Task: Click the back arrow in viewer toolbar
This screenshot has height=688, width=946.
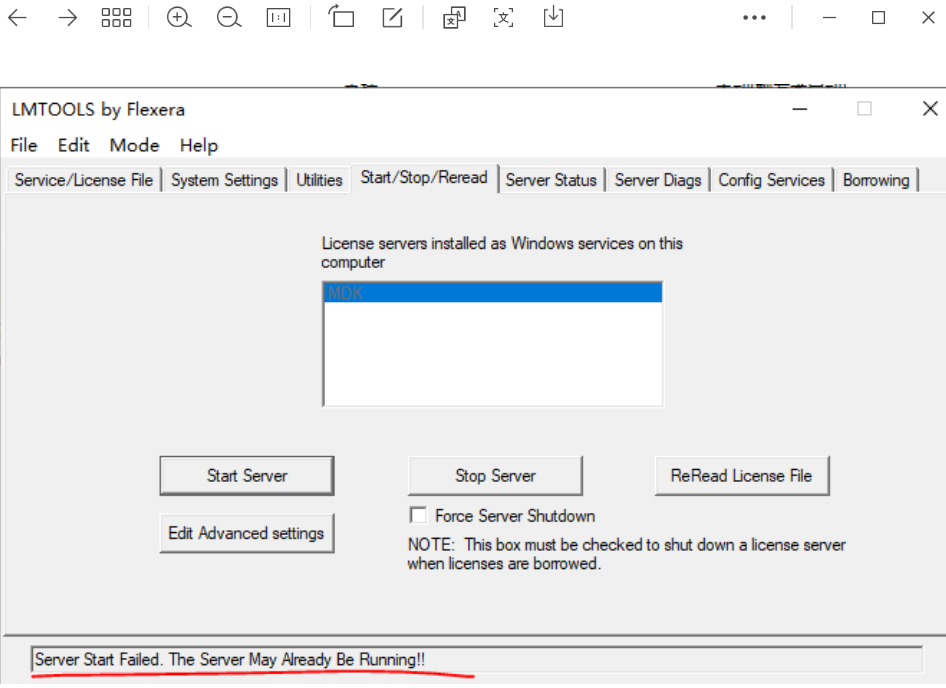Action: click(18, 18)
